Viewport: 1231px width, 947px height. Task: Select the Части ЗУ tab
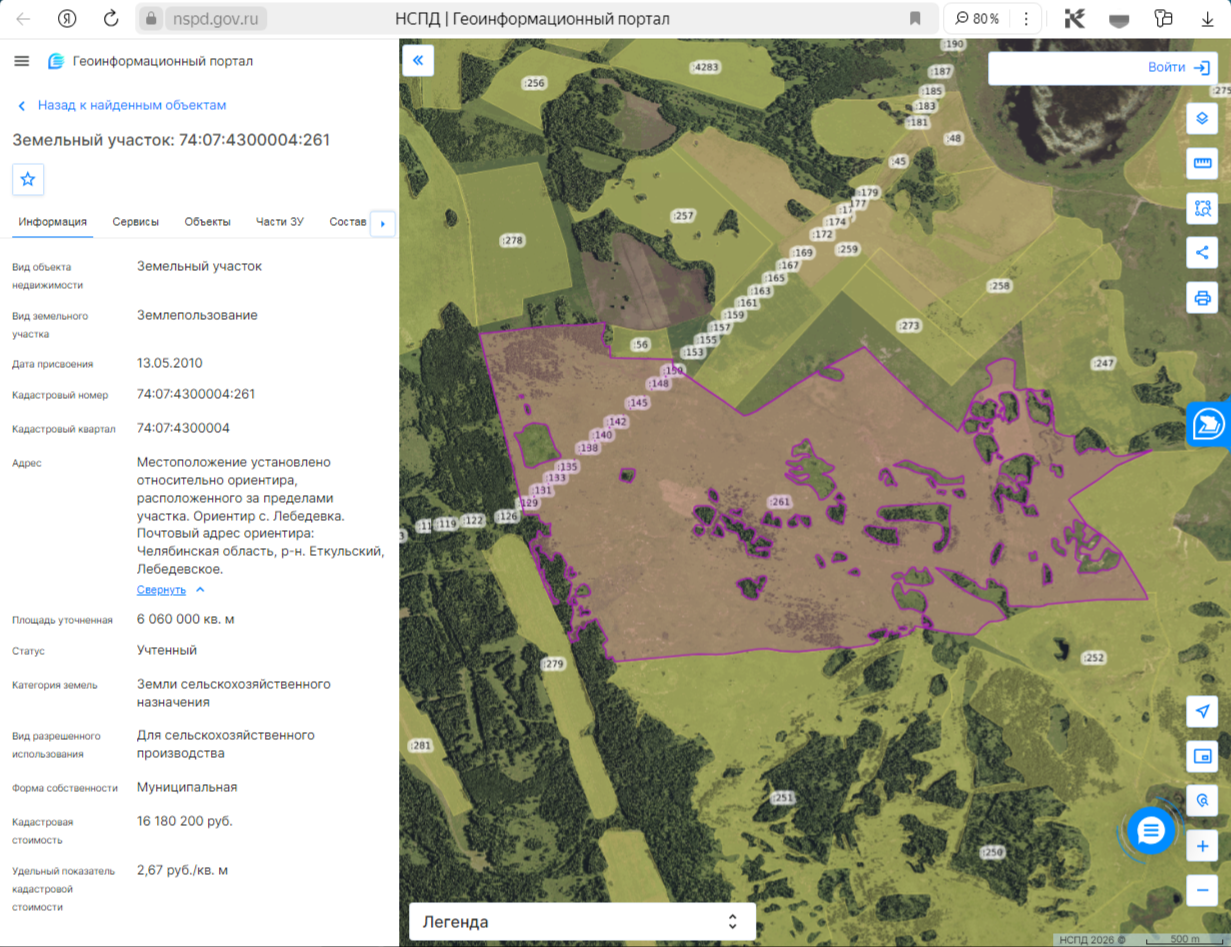coord(280,222)
